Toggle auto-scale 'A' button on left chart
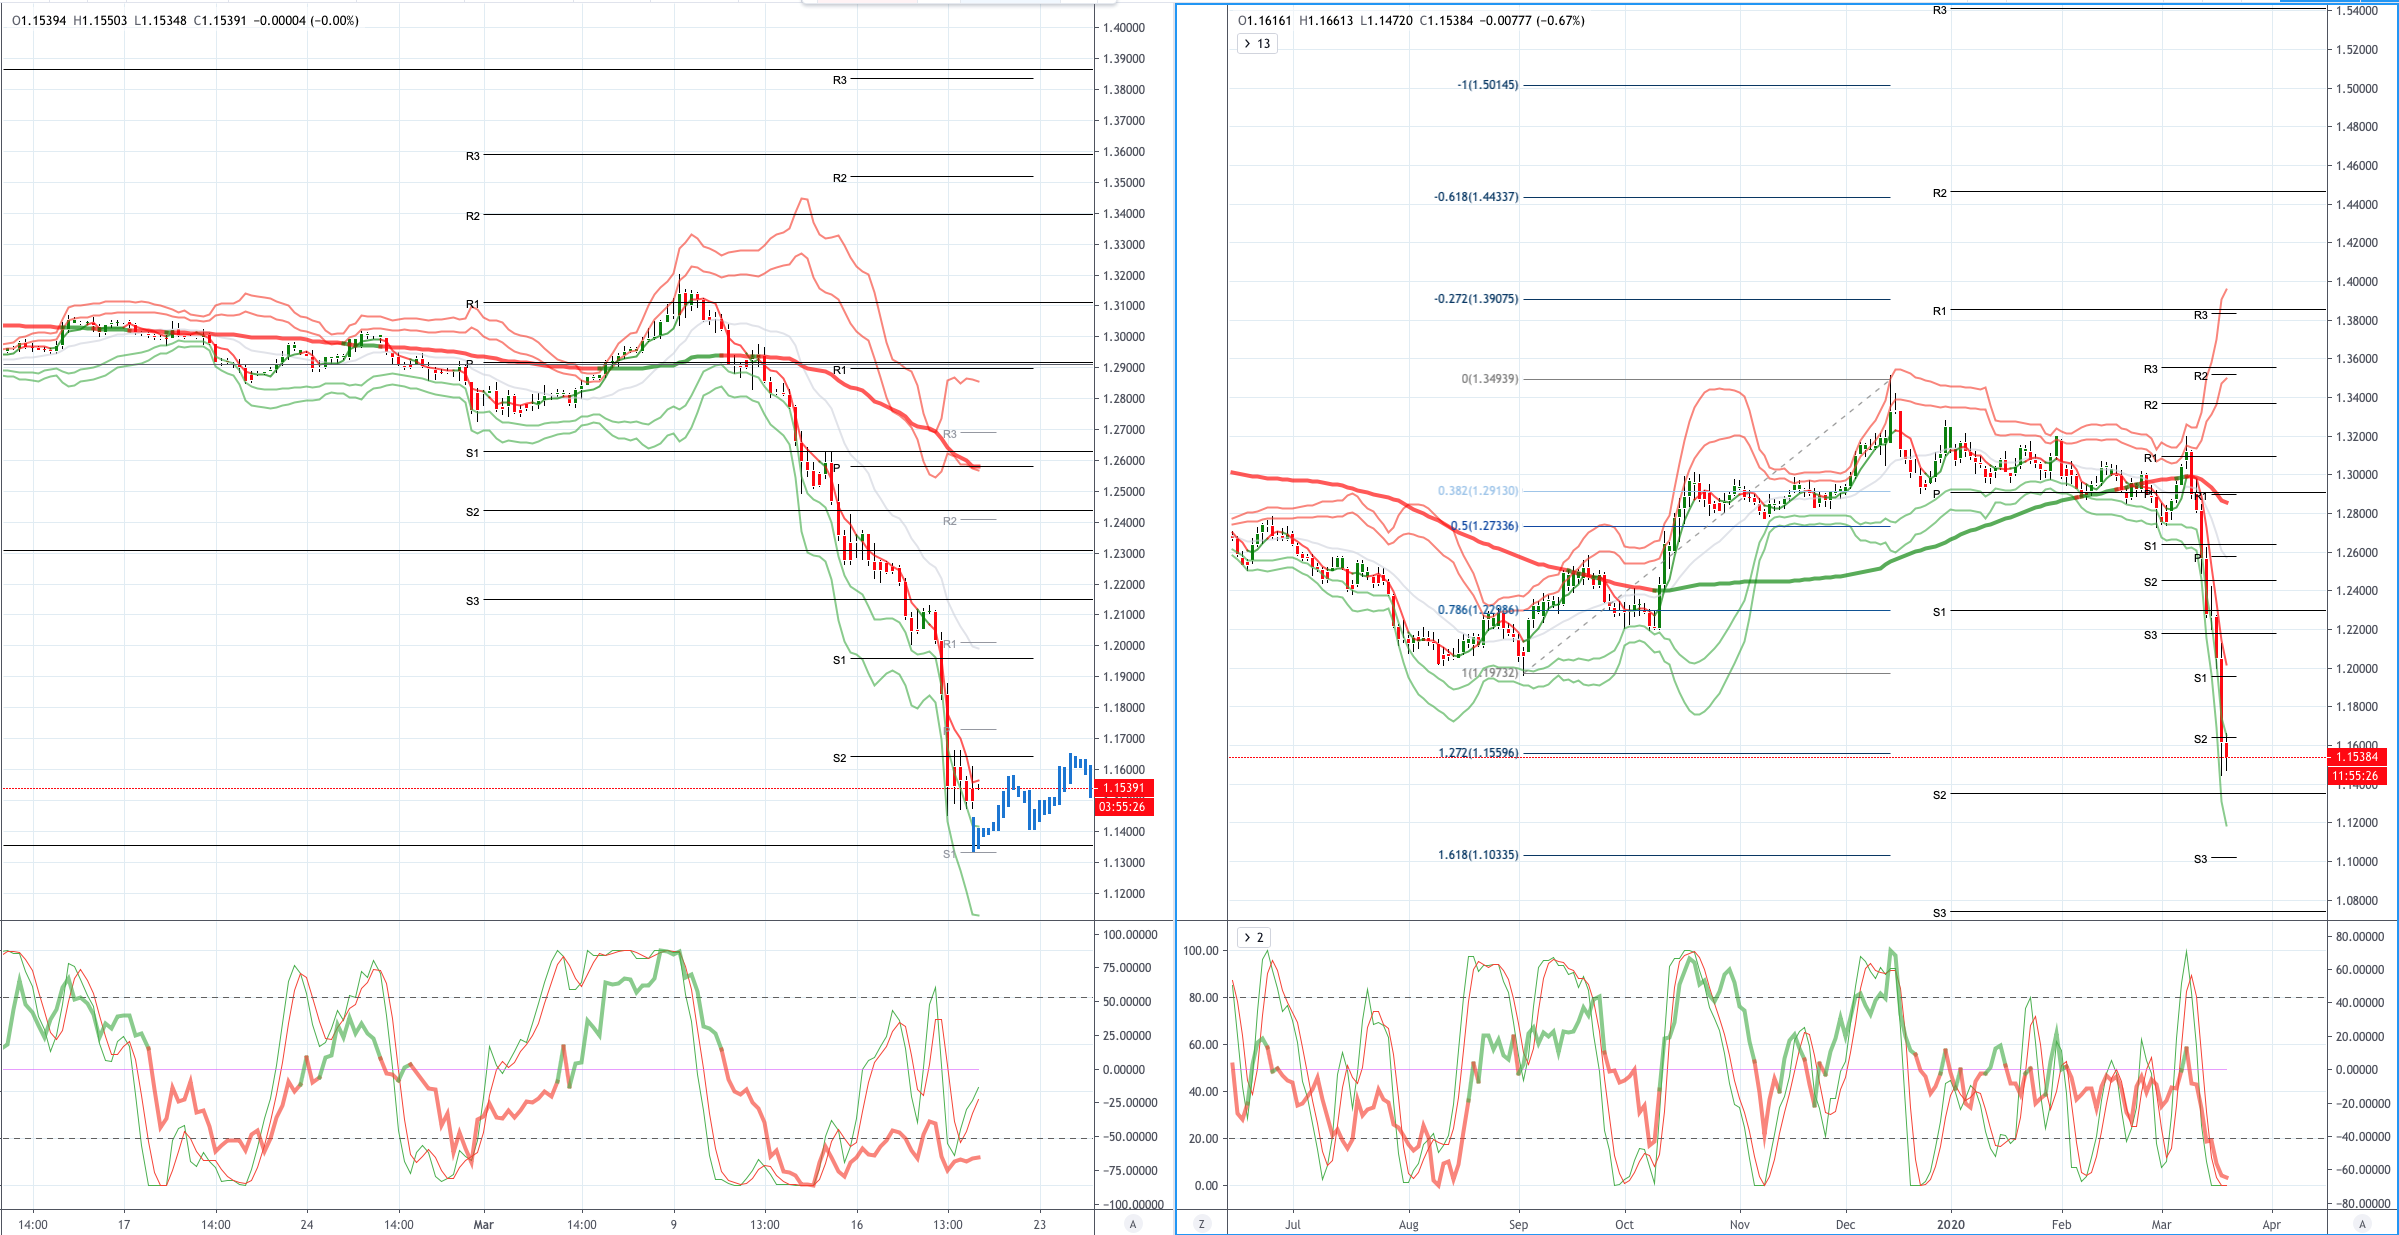 click(1132, 1224)
